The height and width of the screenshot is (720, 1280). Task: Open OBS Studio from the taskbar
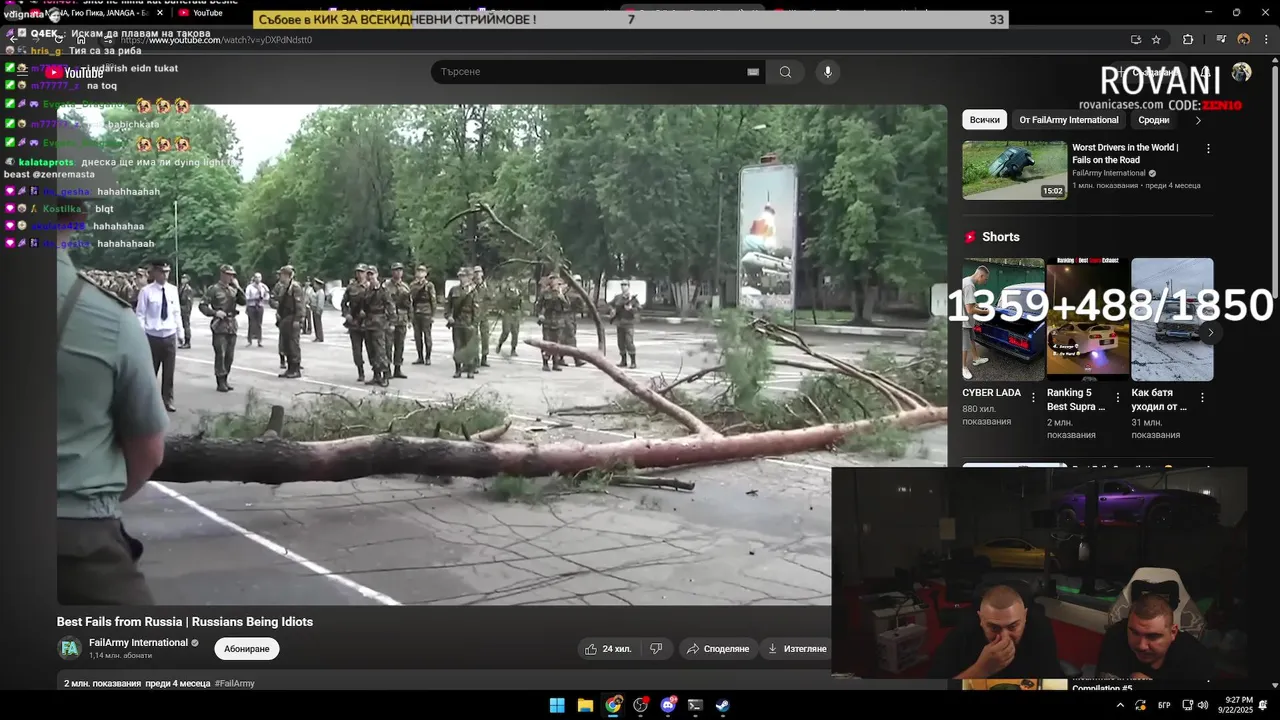pos(641,705)
